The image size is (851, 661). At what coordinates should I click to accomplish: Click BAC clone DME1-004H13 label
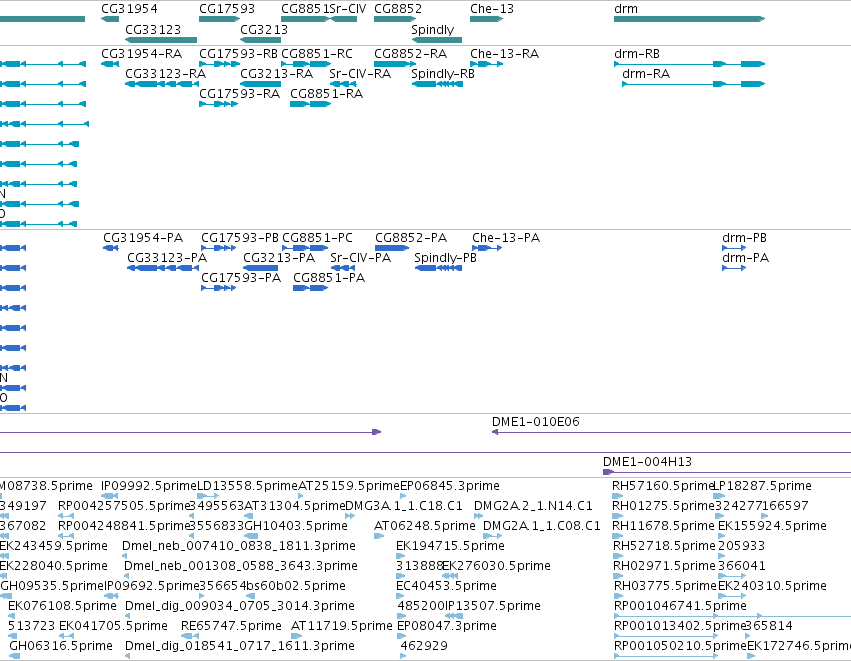(647, 462)
